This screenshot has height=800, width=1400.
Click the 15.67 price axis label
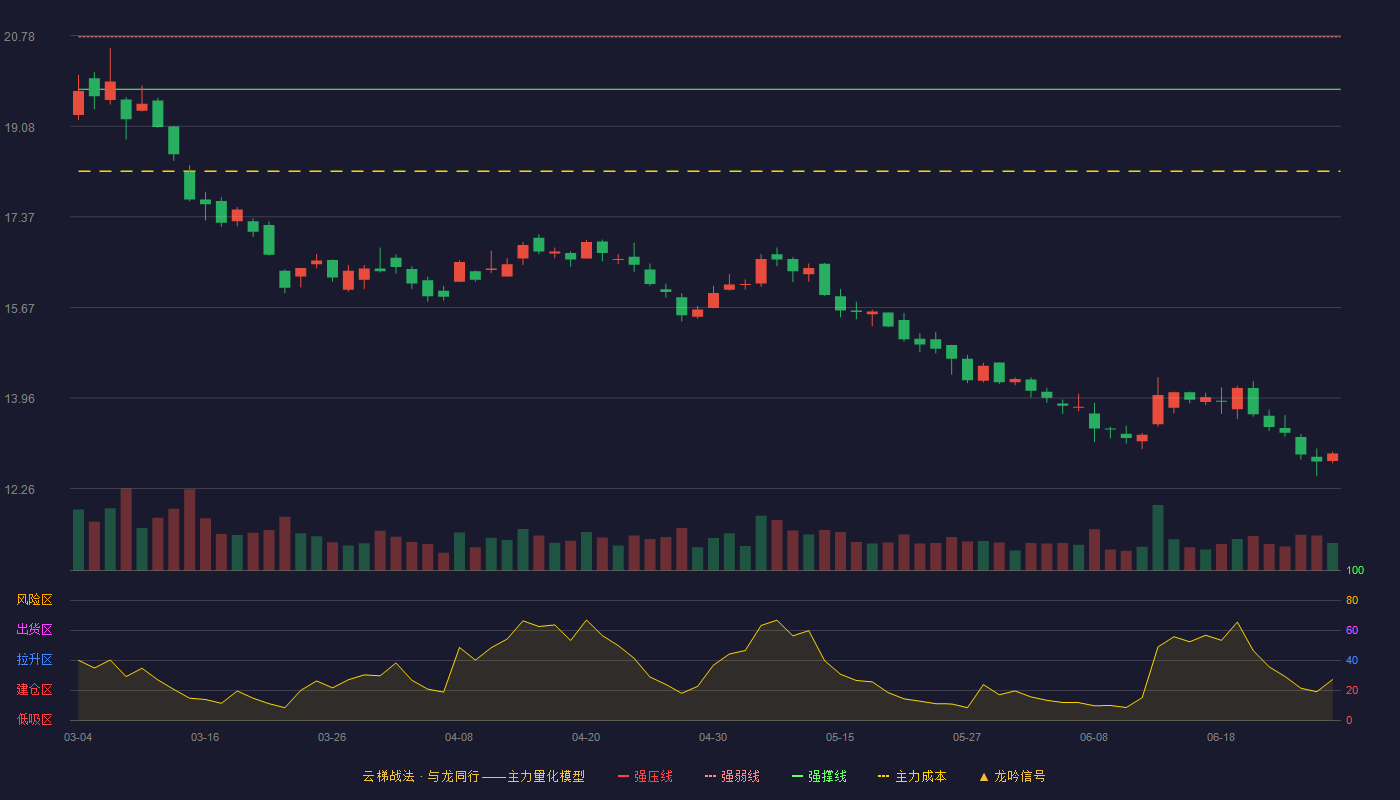click(x=19, y=309)
